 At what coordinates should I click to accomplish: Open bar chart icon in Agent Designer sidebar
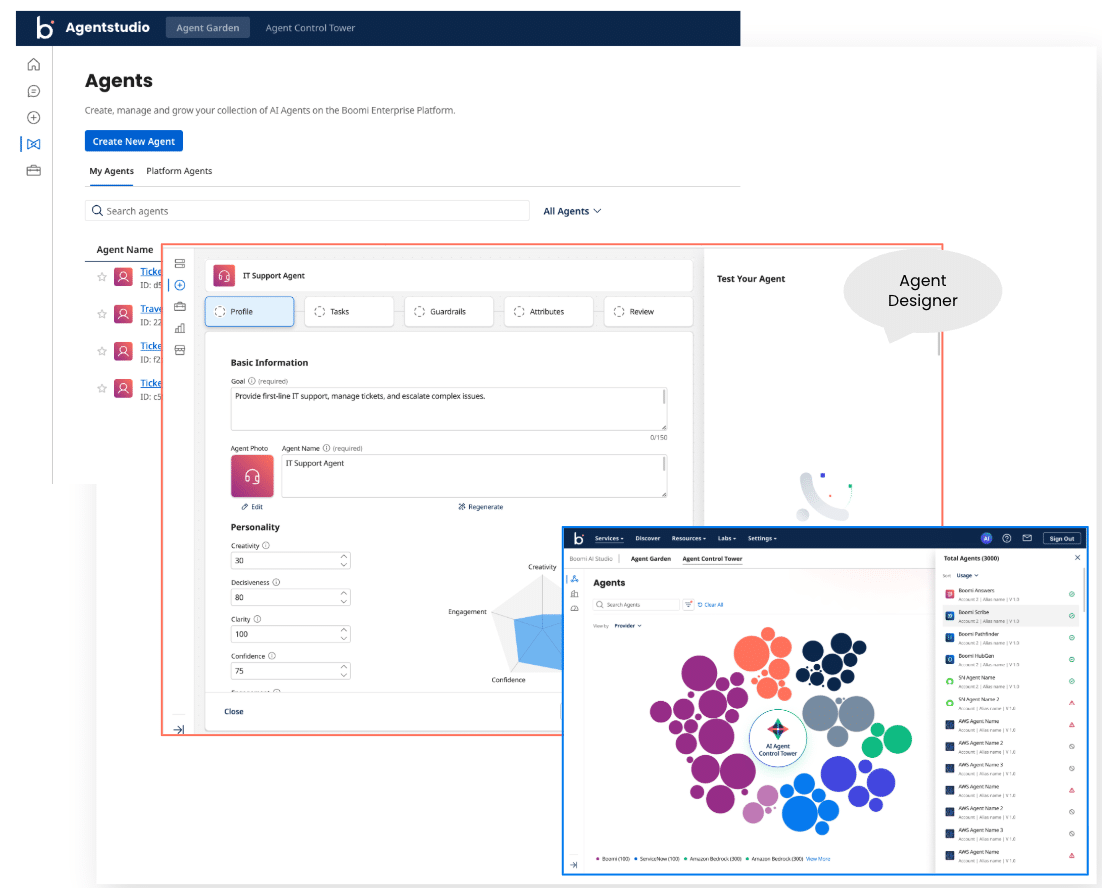[x=180, y=328]
